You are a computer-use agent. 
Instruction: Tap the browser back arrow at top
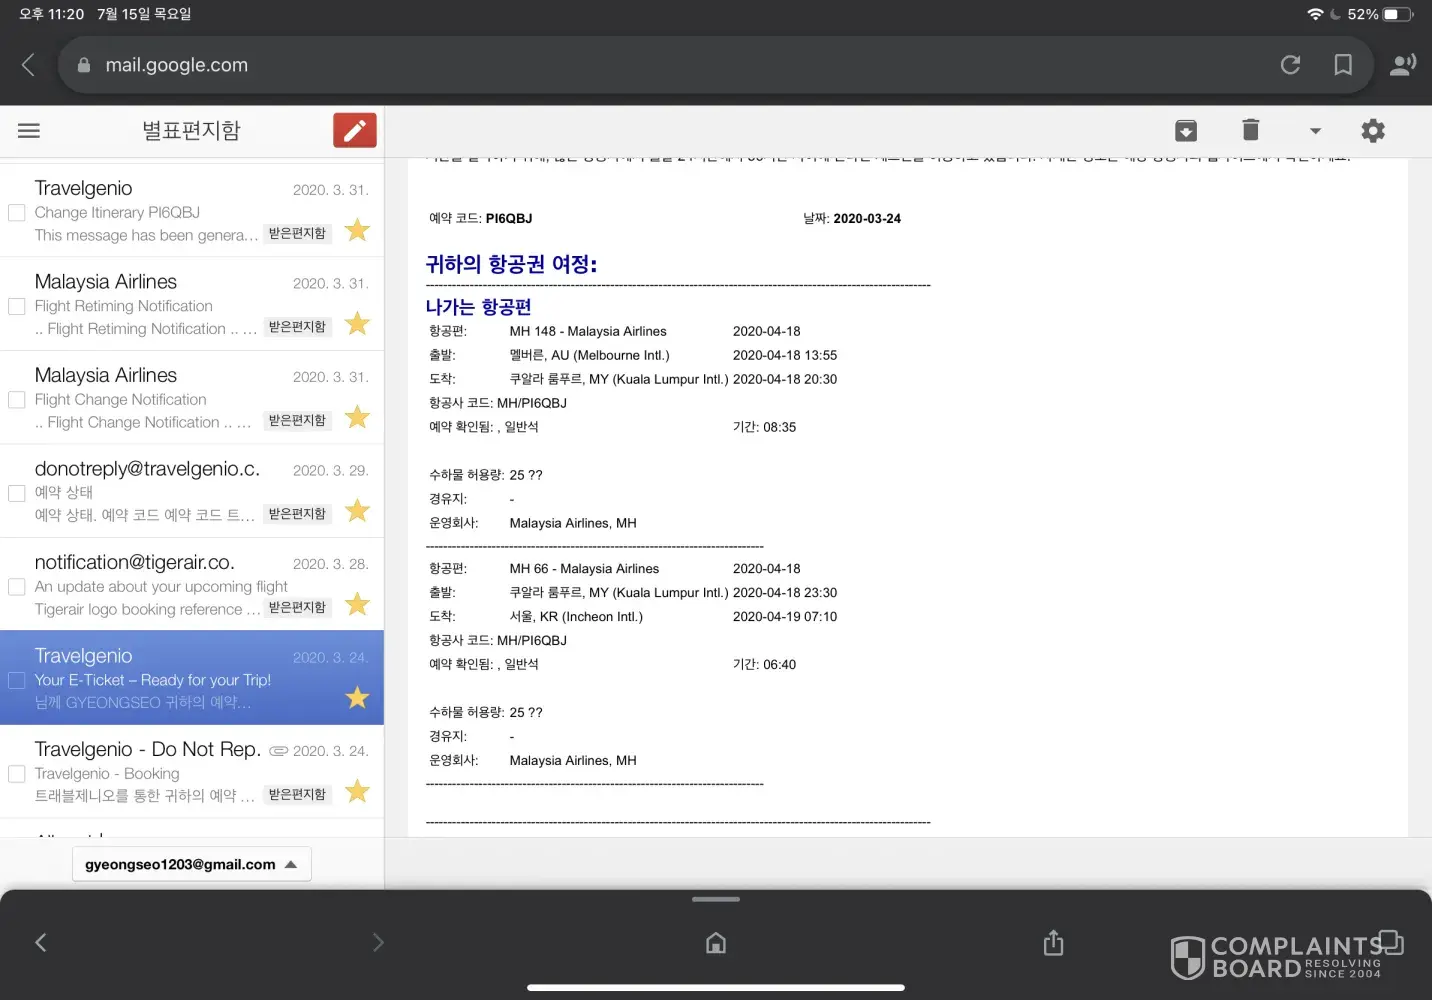pyautogui.click(x=28, y=65)
